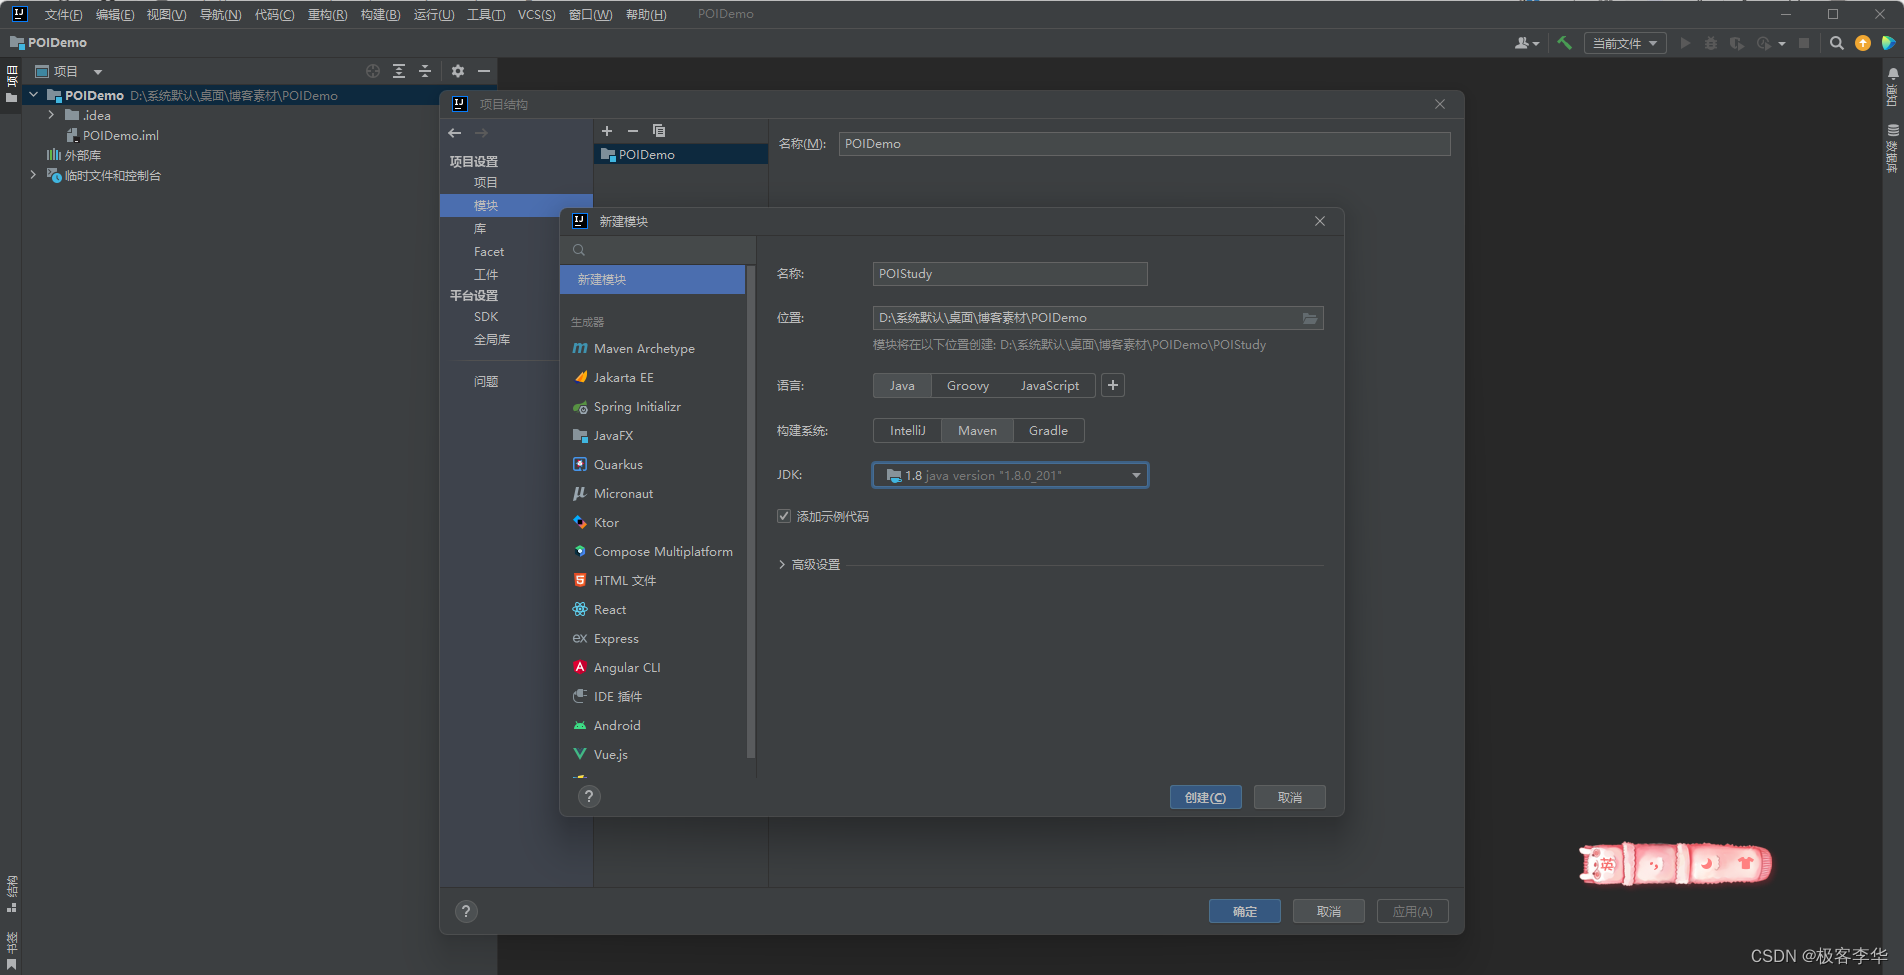Click the Build hammer icon in toolbar
1904x975 pixels.
tap(1565, 43)
